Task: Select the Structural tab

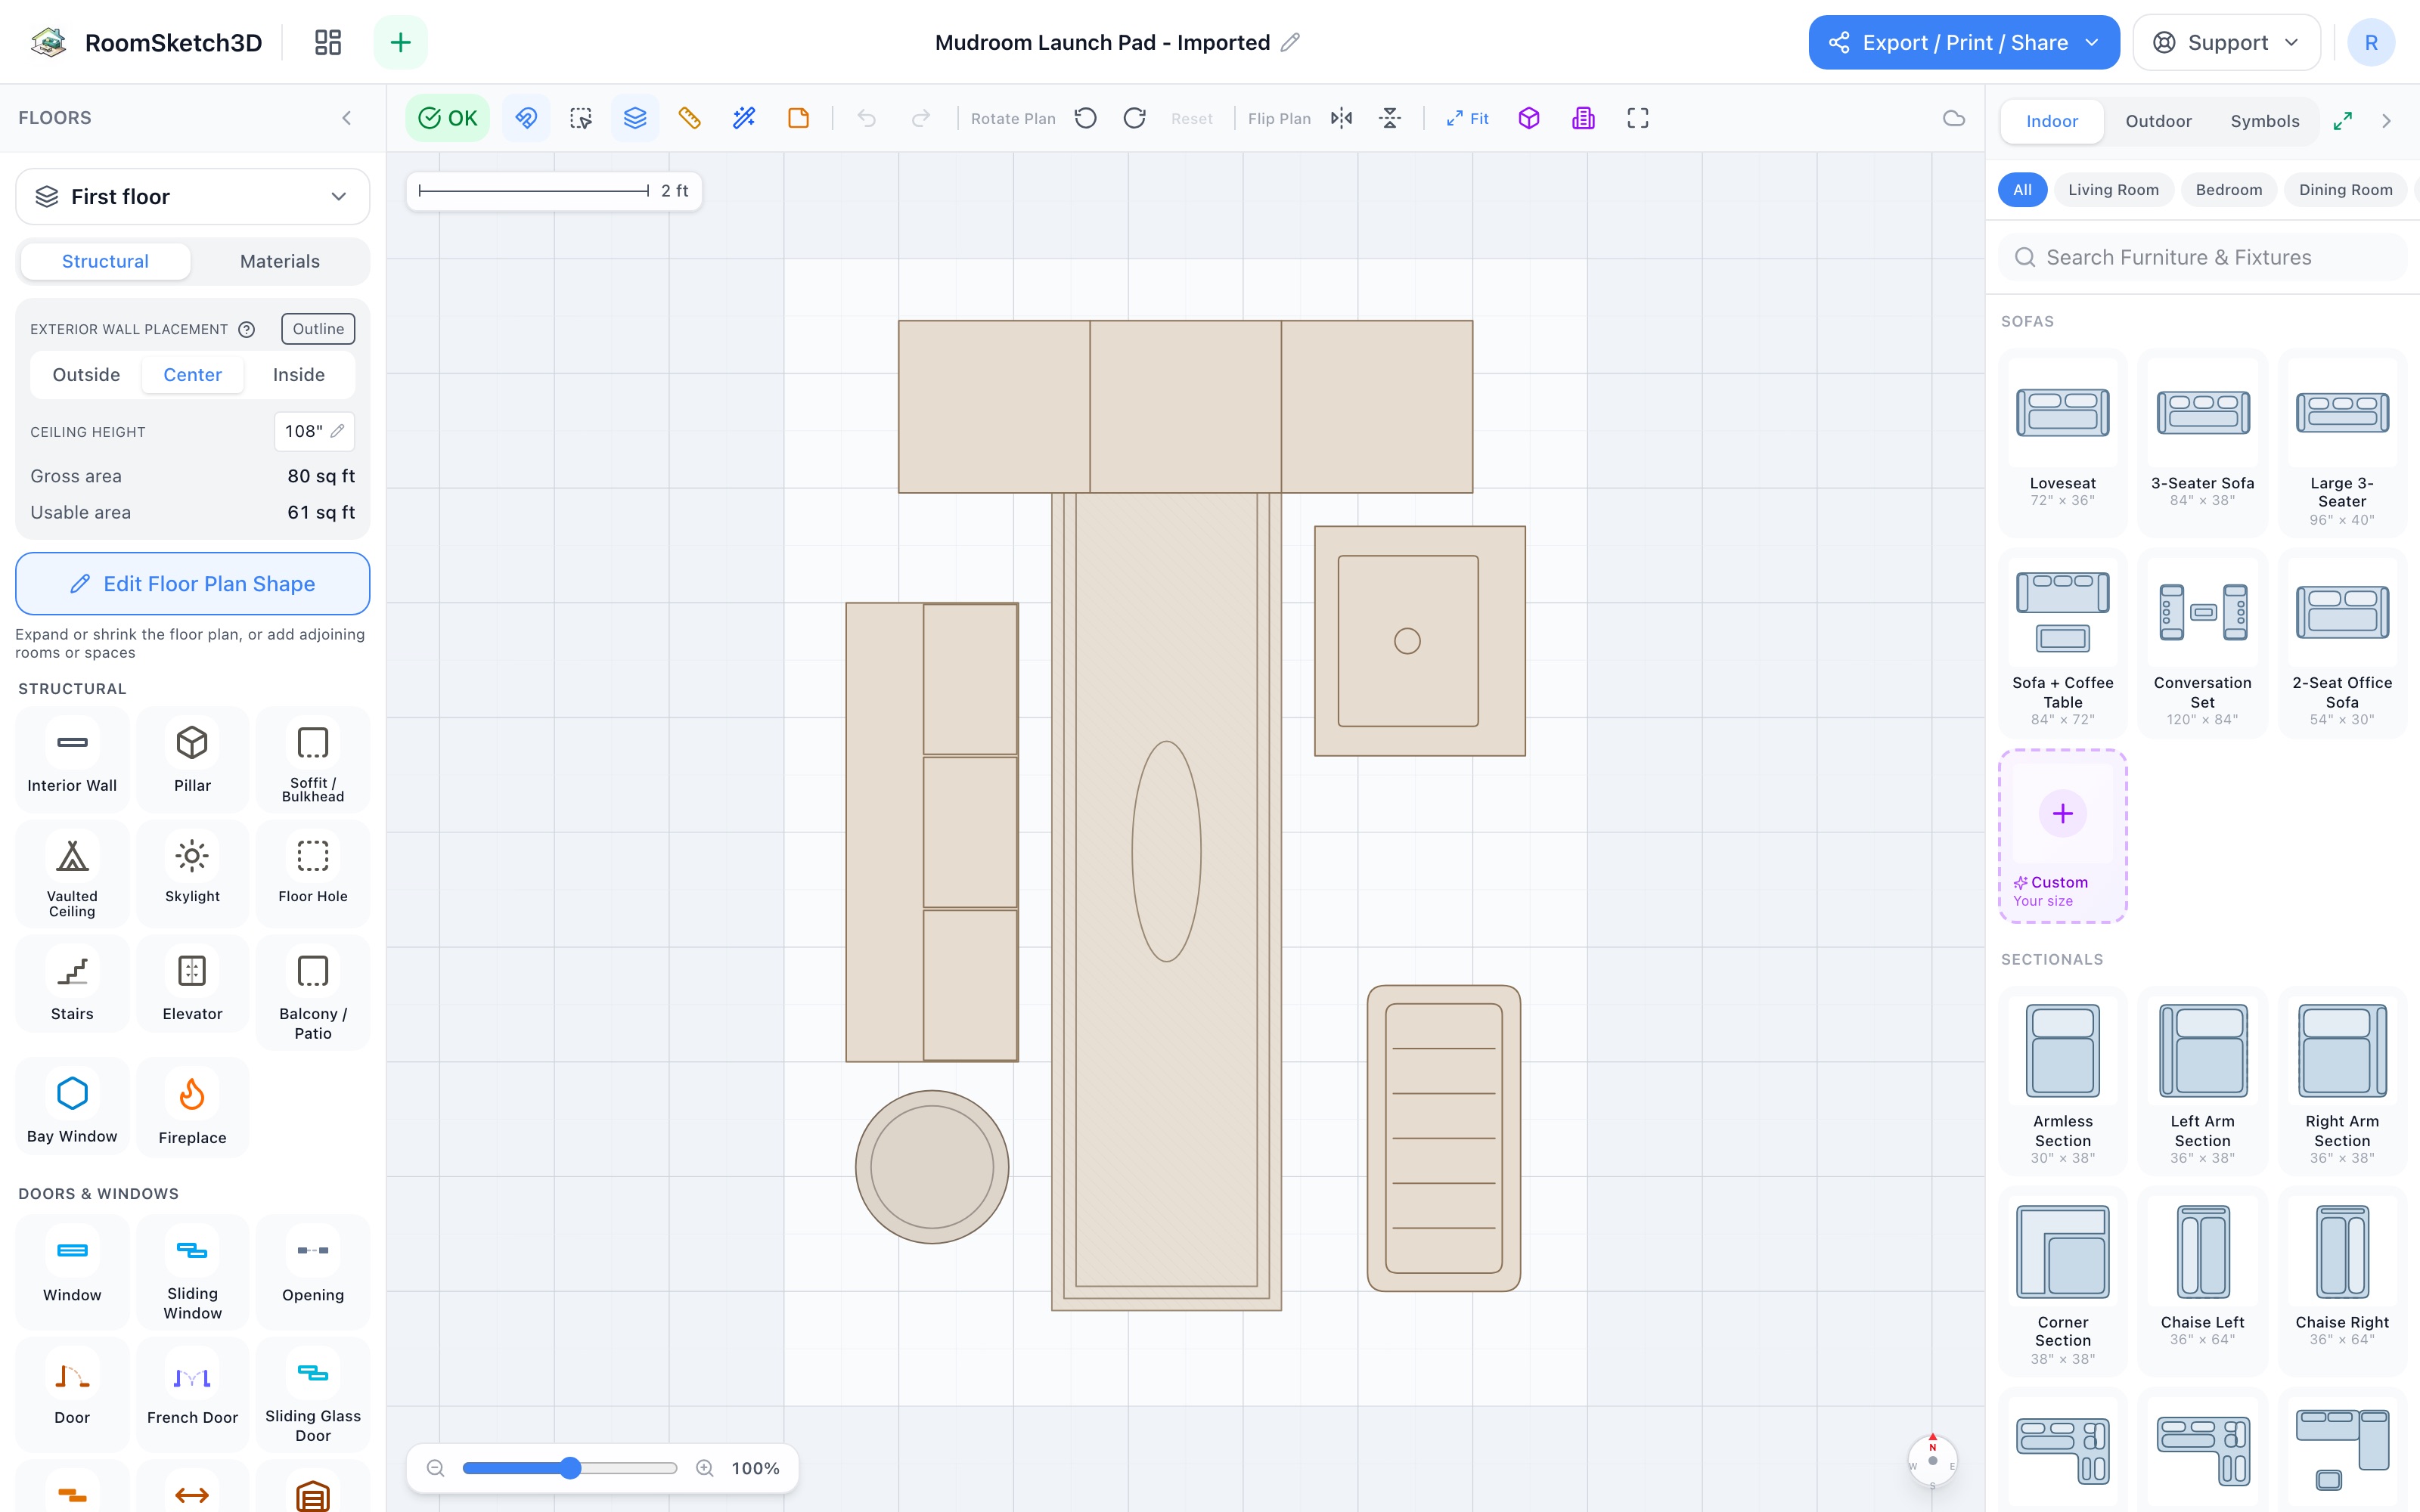Action: point(105,261)
